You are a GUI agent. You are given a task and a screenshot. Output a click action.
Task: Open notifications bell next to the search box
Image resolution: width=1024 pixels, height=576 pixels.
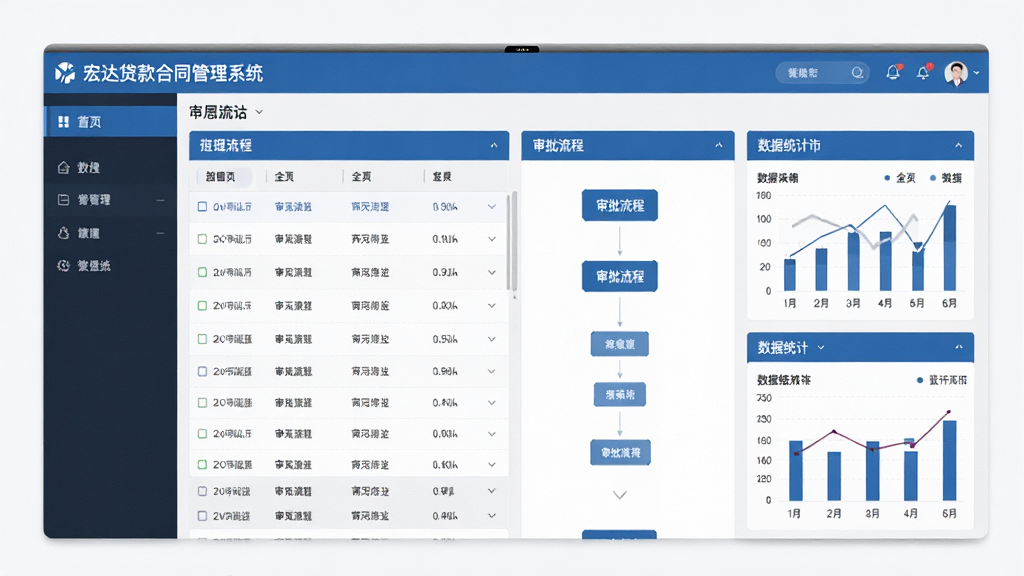893,72
